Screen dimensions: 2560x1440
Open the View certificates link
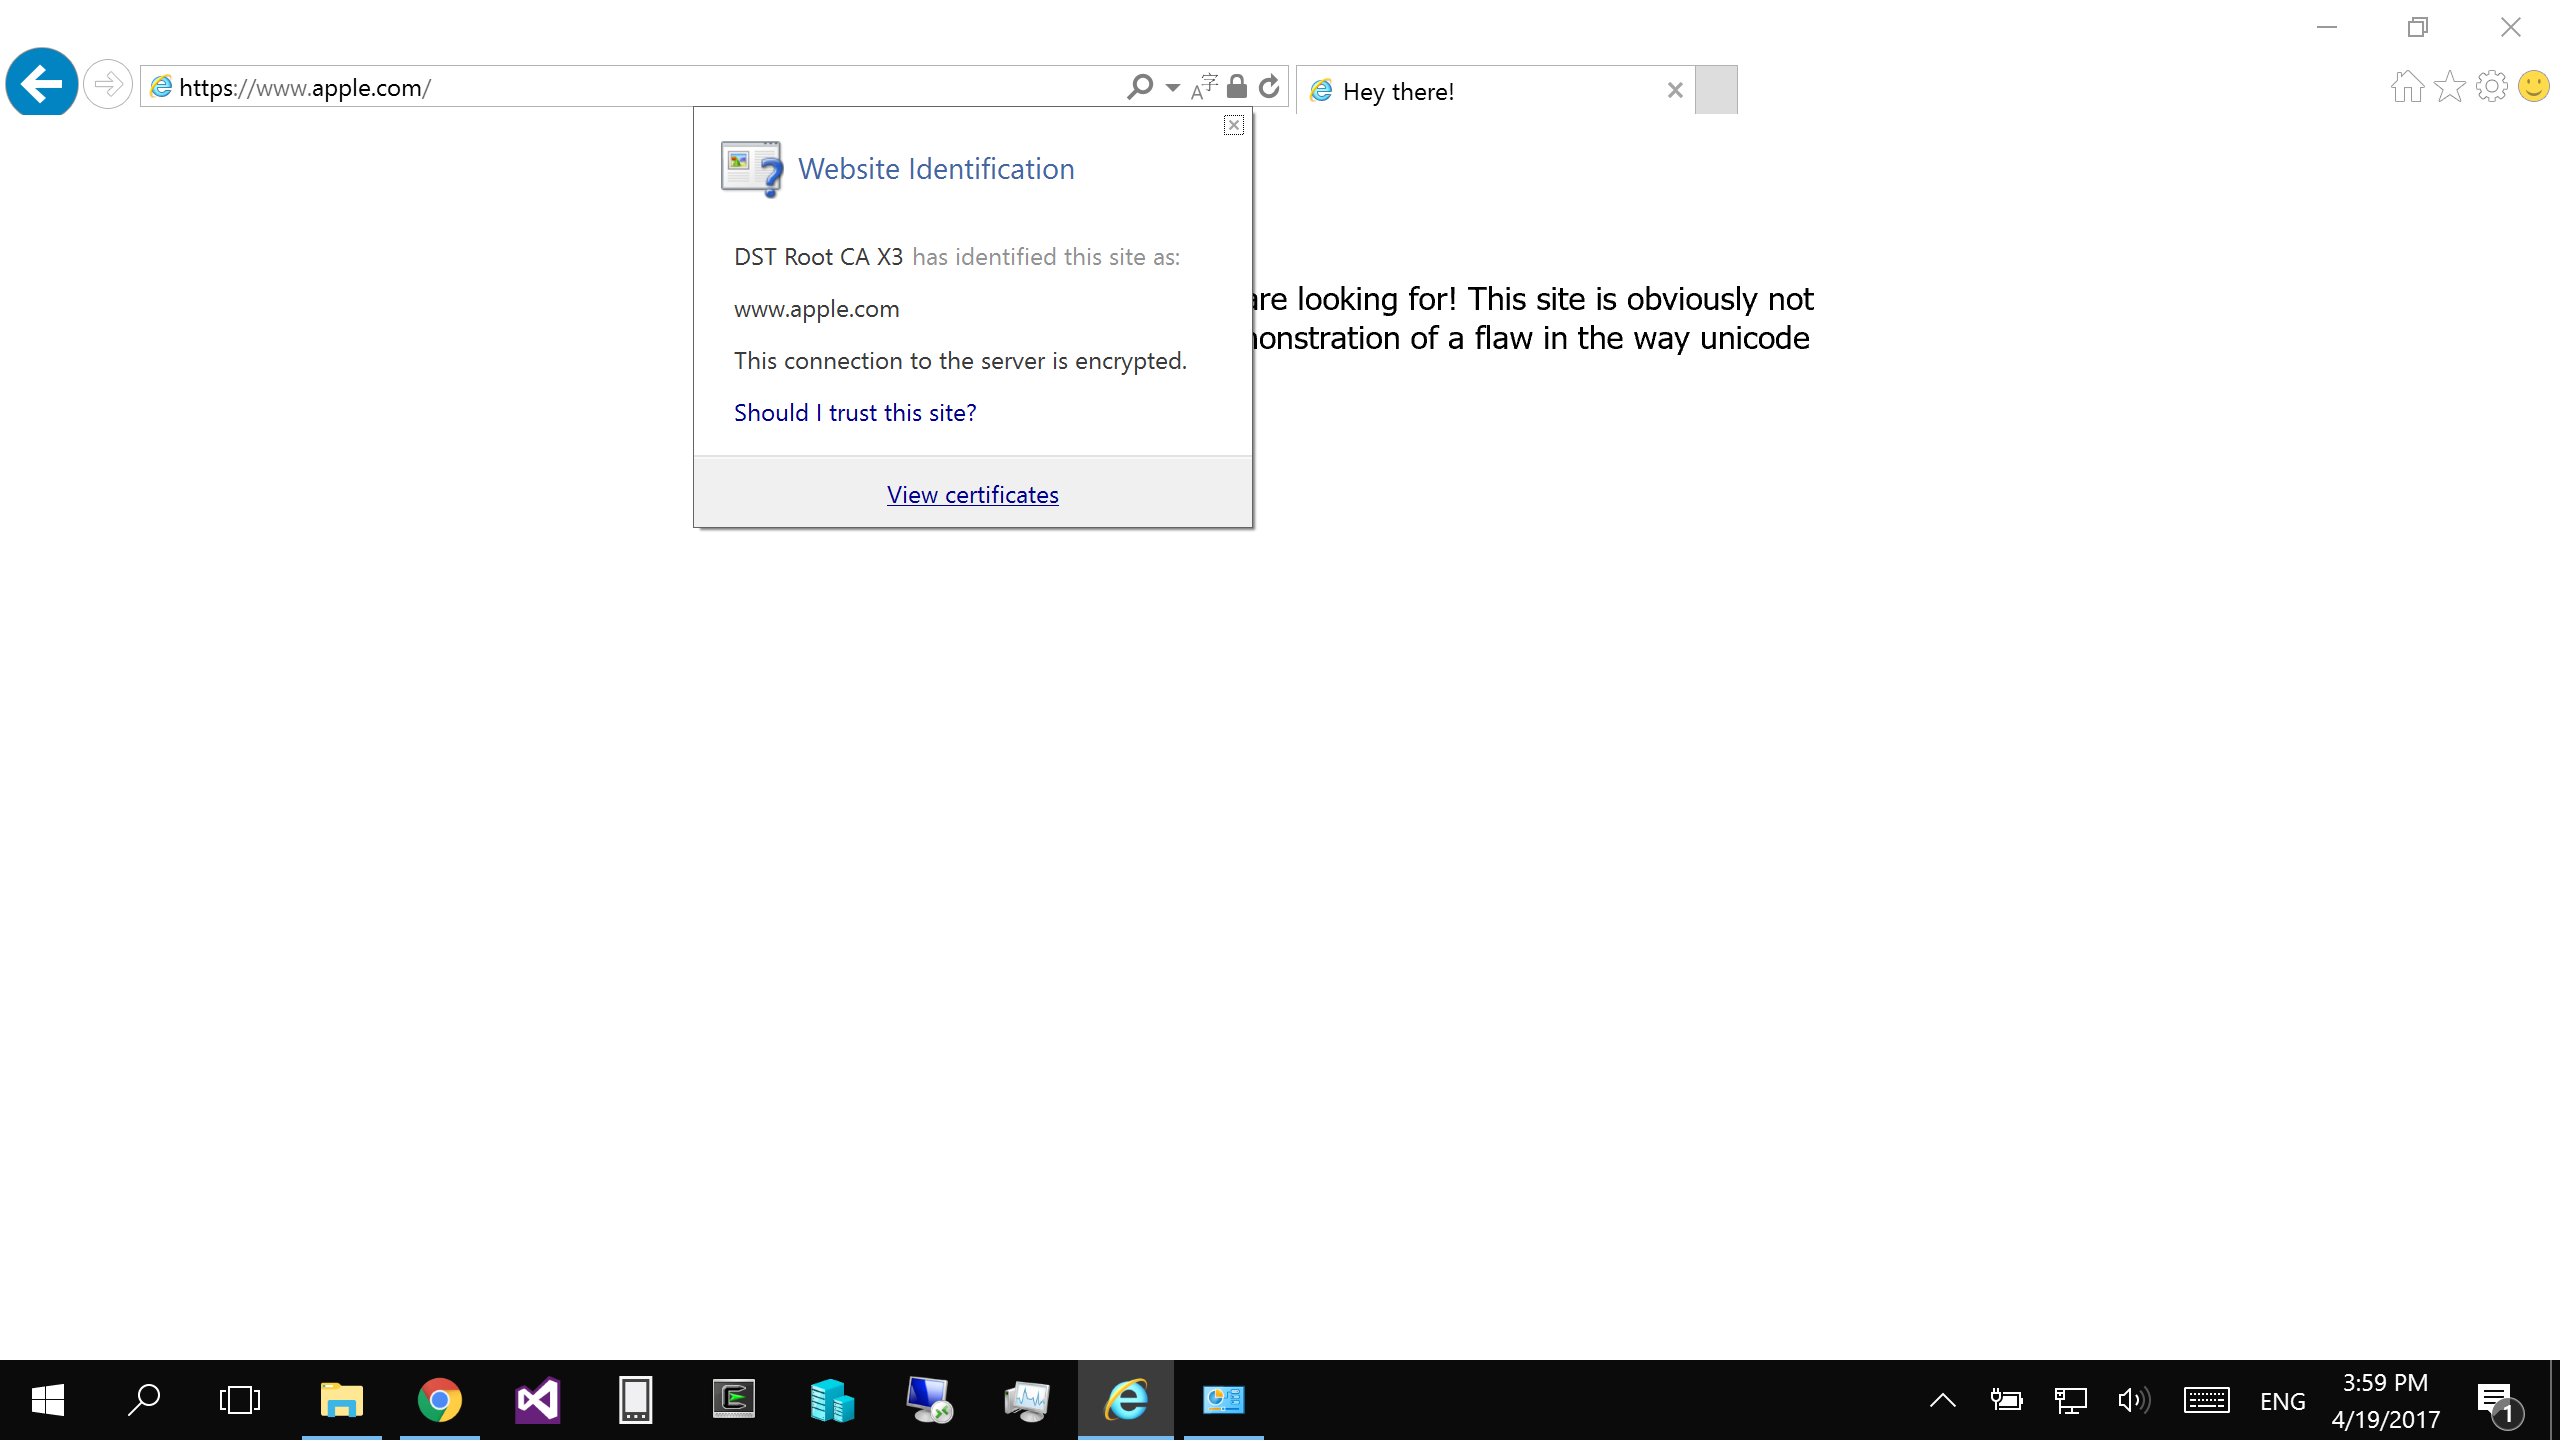pos(972,494)
